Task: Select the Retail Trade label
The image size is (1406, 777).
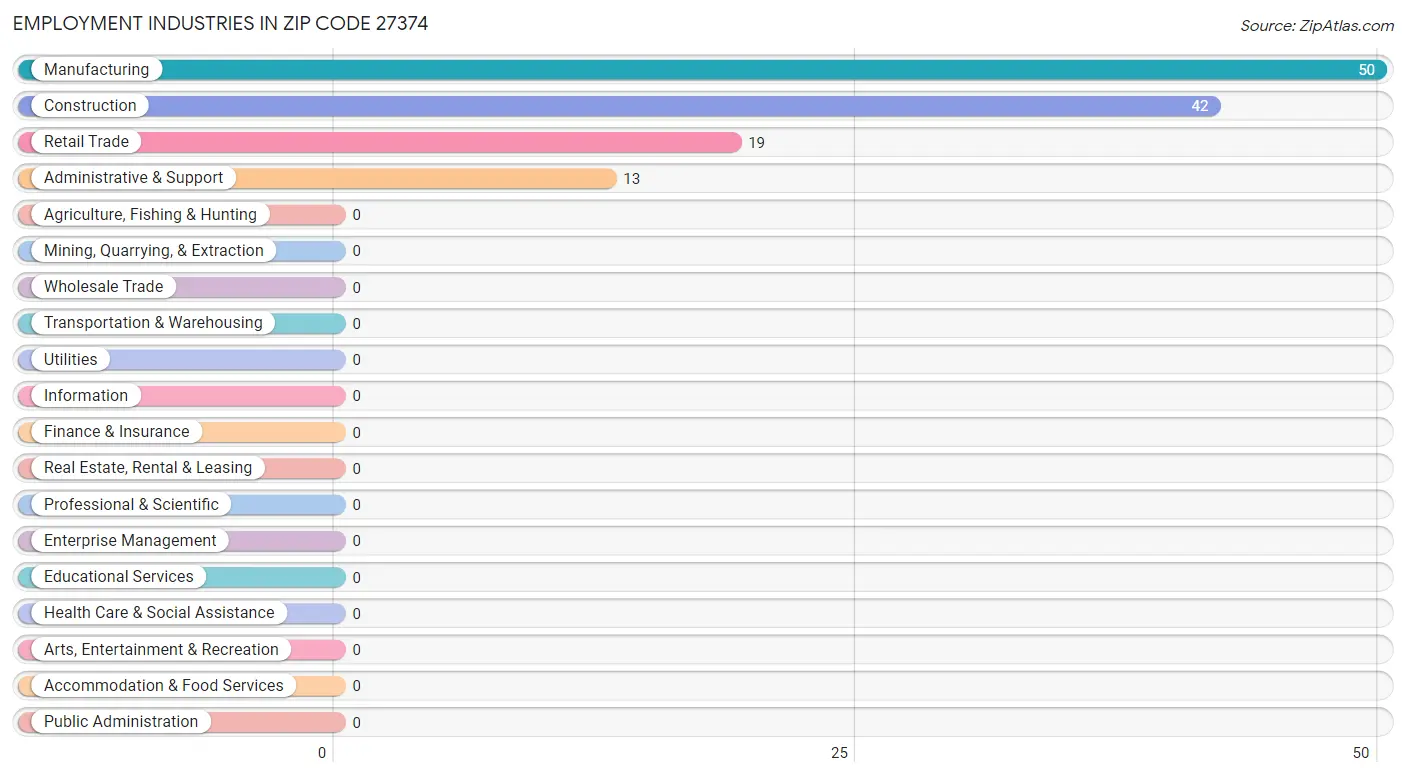Action: [86, 141]
